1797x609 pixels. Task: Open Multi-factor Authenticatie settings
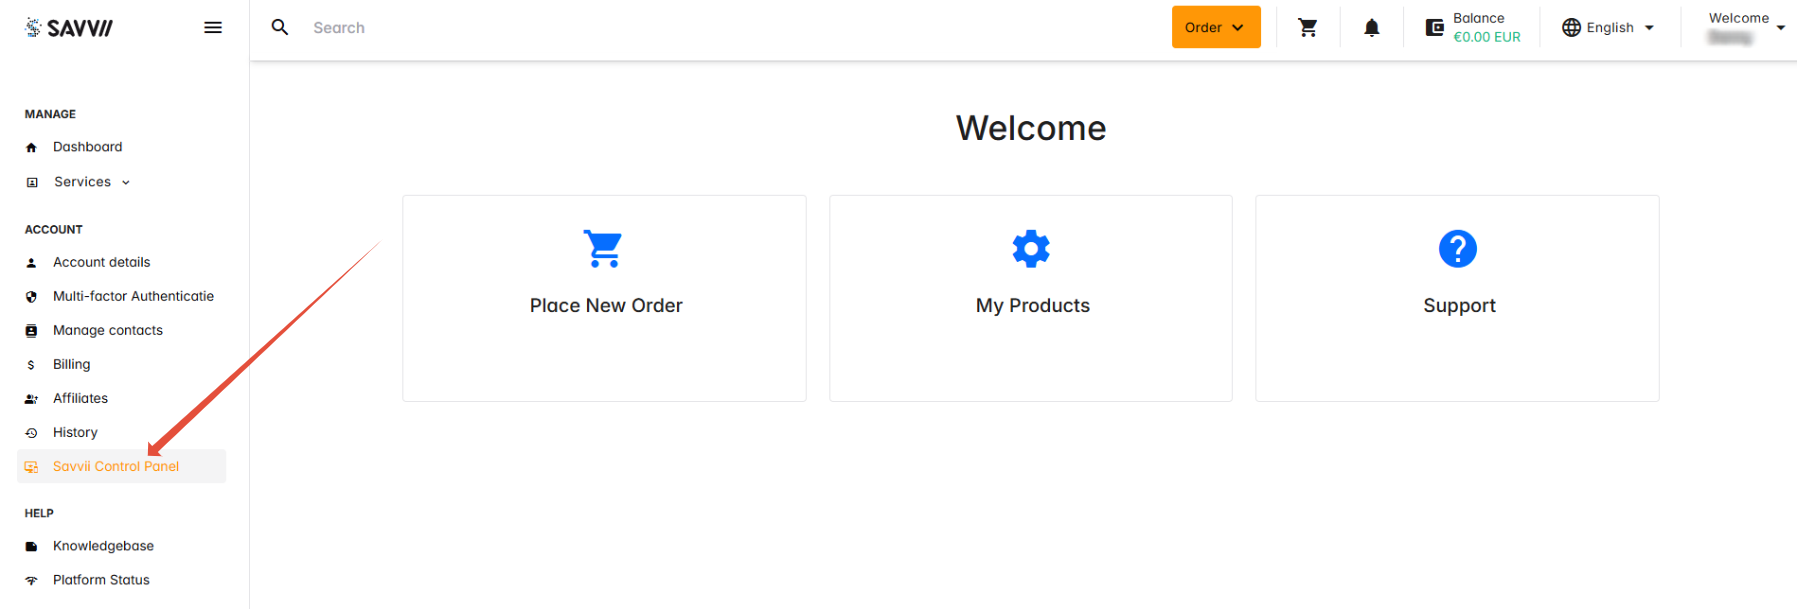(133, 296)
